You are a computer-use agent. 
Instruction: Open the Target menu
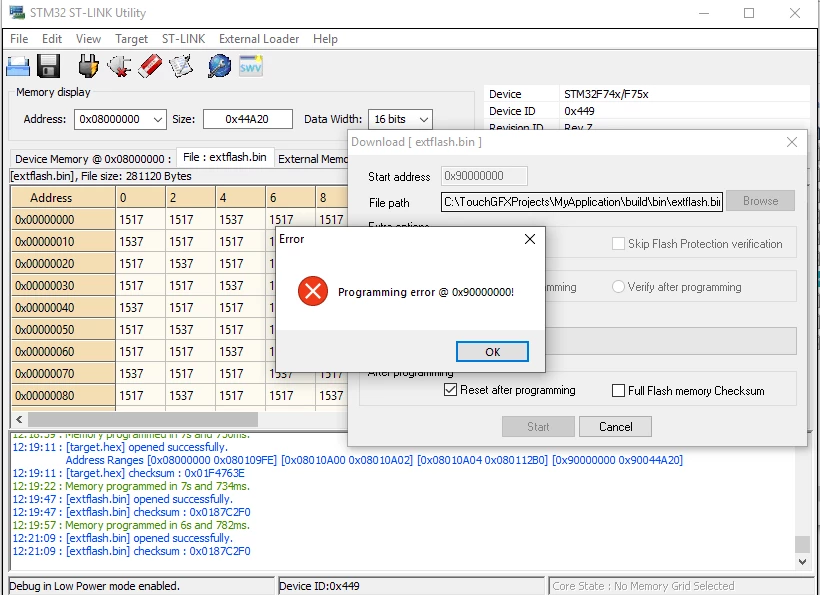tap(131, 39)
